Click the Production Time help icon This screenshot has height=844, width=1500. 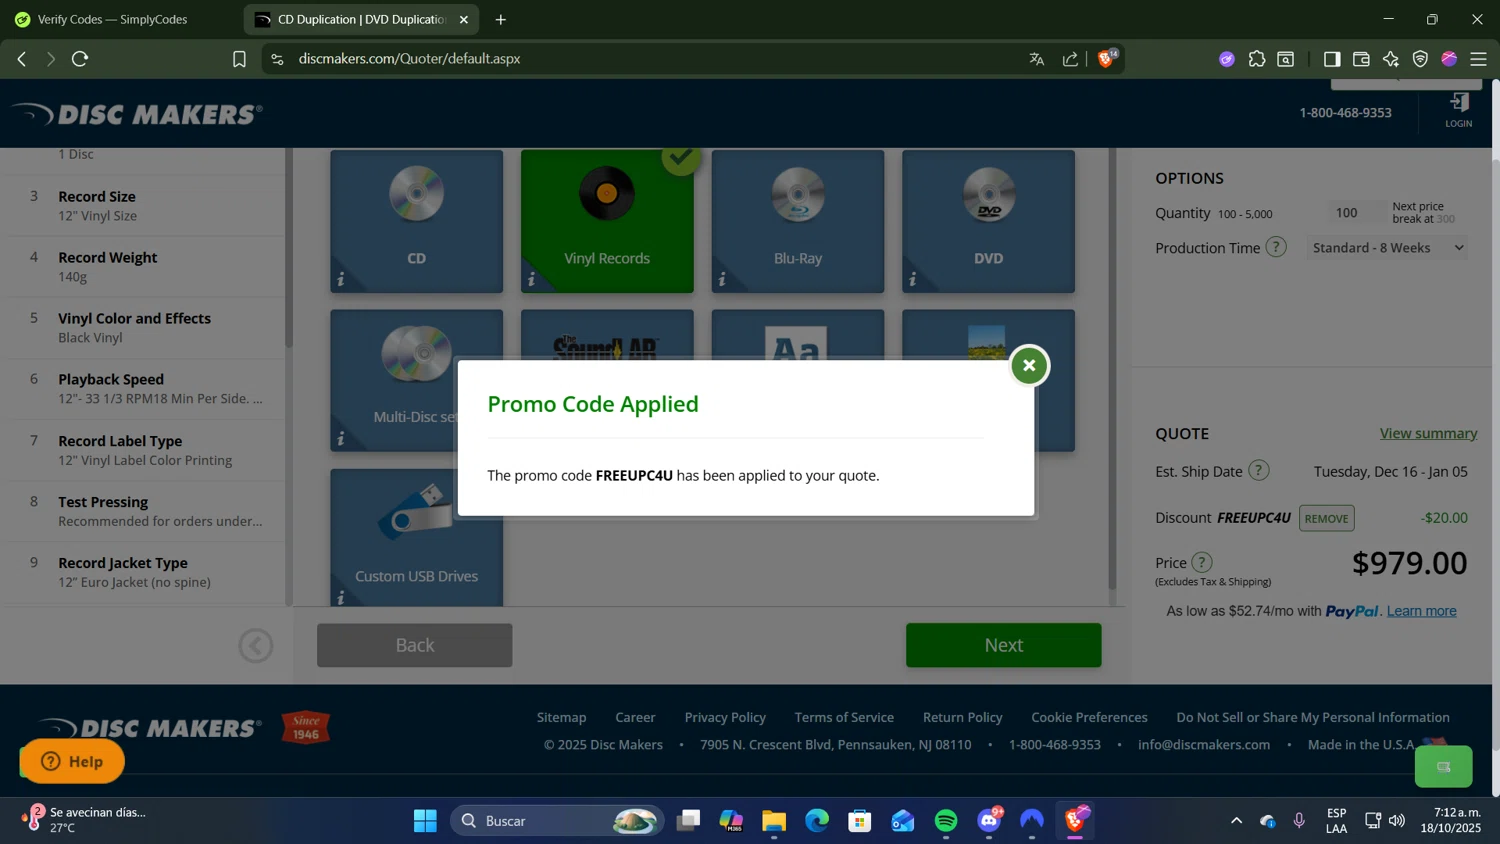(x=1276, y=247)
